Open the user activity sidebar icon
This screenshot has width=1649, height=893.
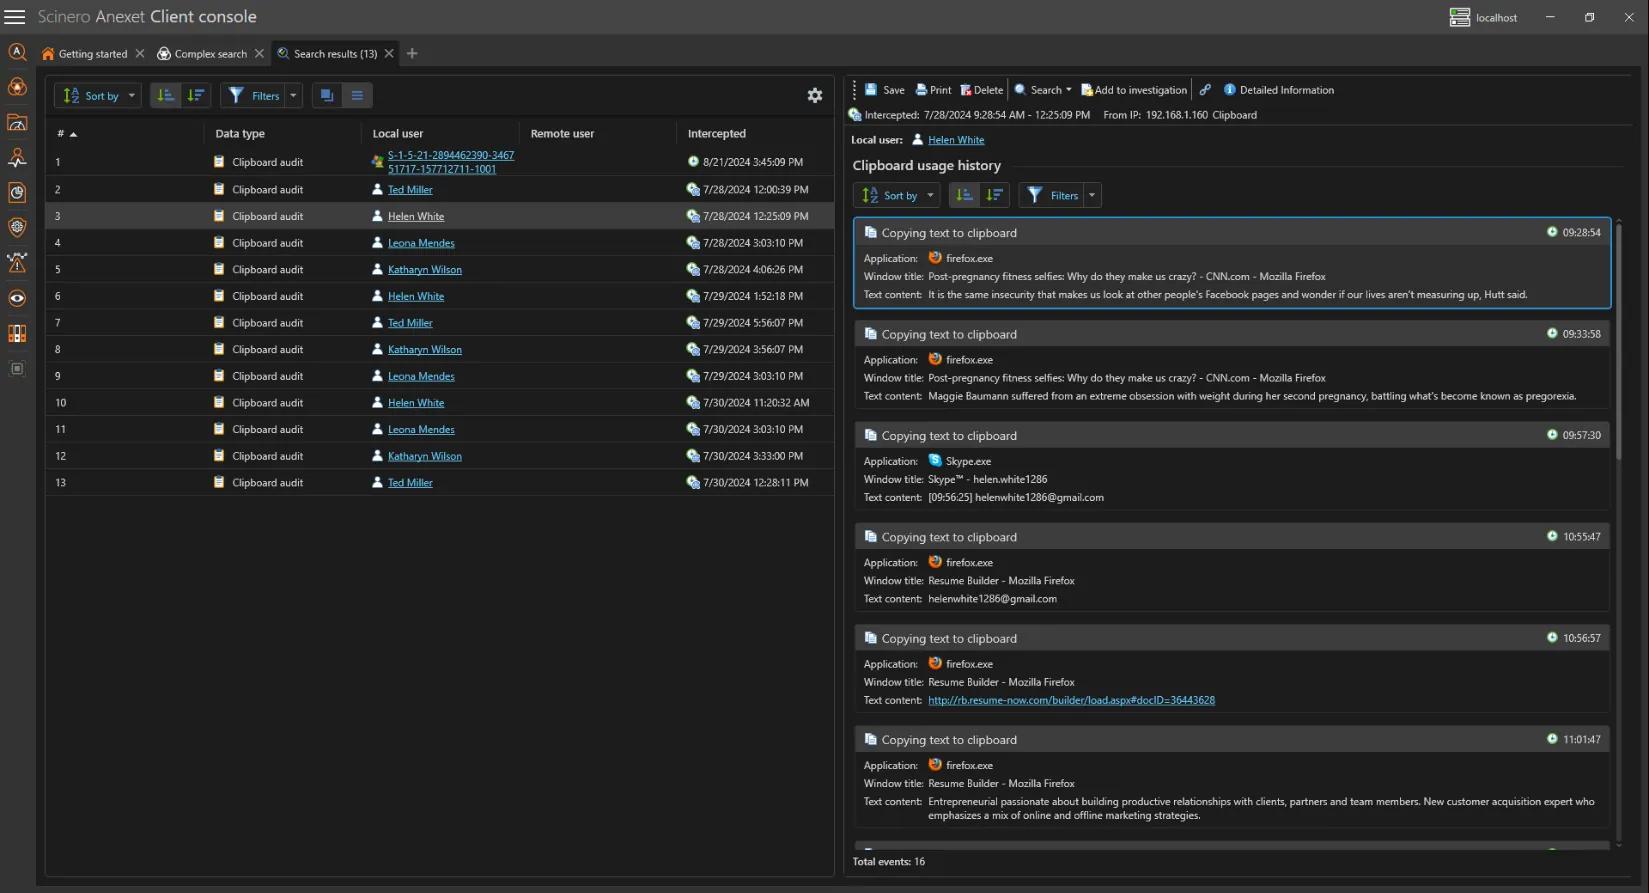17,157
